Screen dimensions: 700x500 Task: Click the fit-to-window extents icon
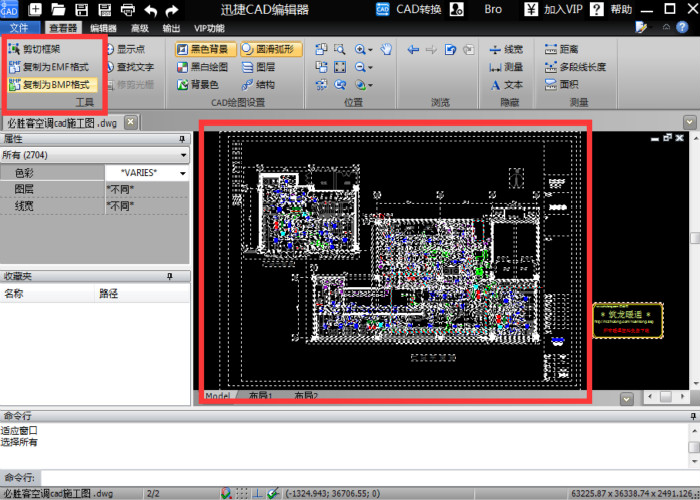(x=340, y=67)
